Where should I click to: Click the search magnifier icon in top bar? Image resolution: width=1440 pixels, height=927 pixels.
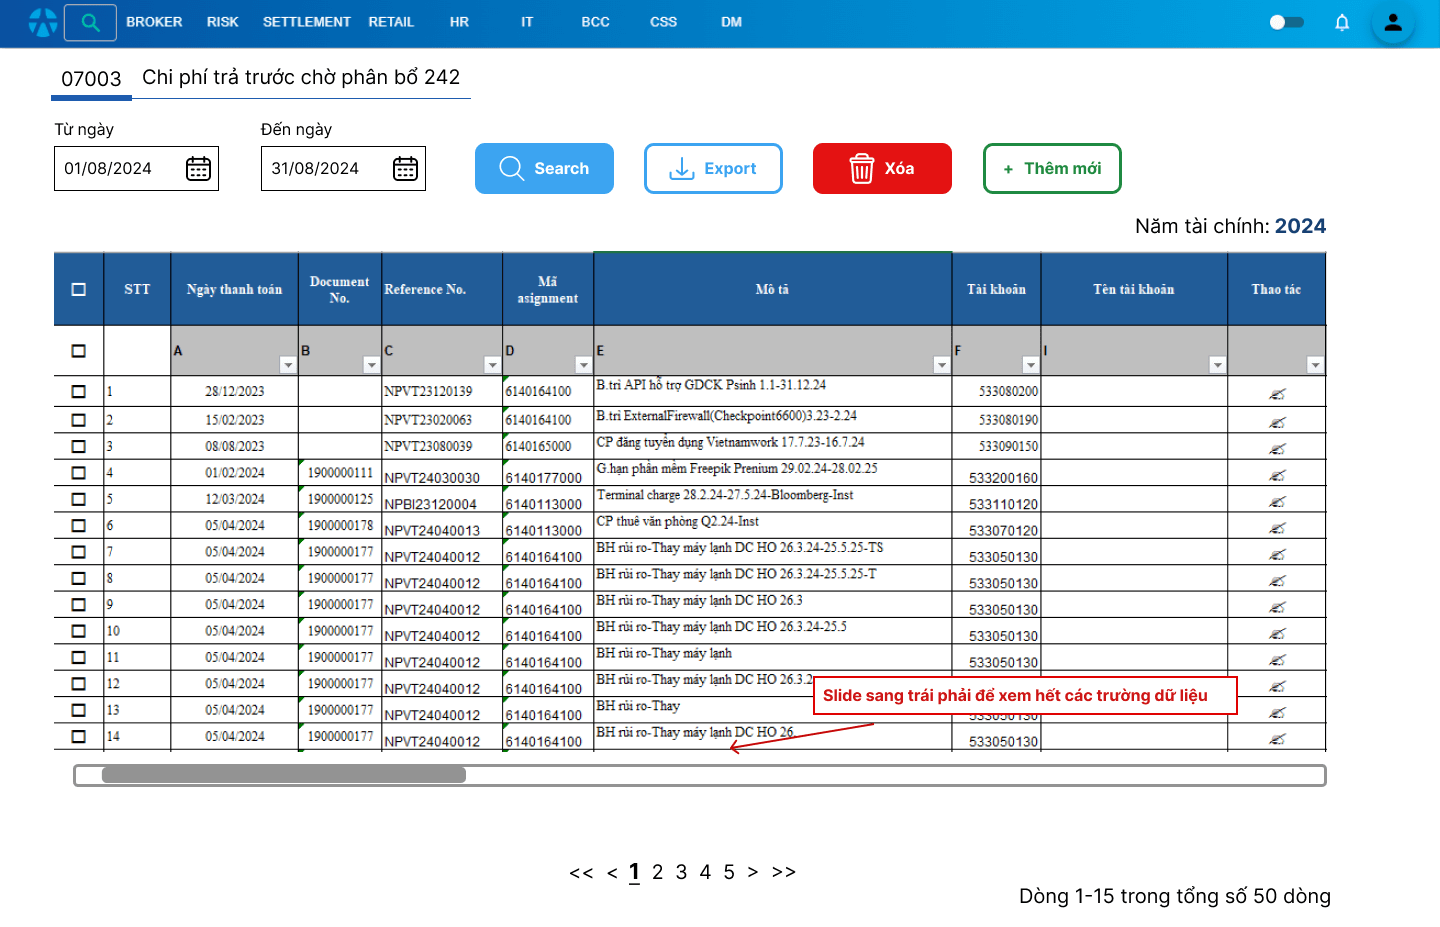(90, 22)
